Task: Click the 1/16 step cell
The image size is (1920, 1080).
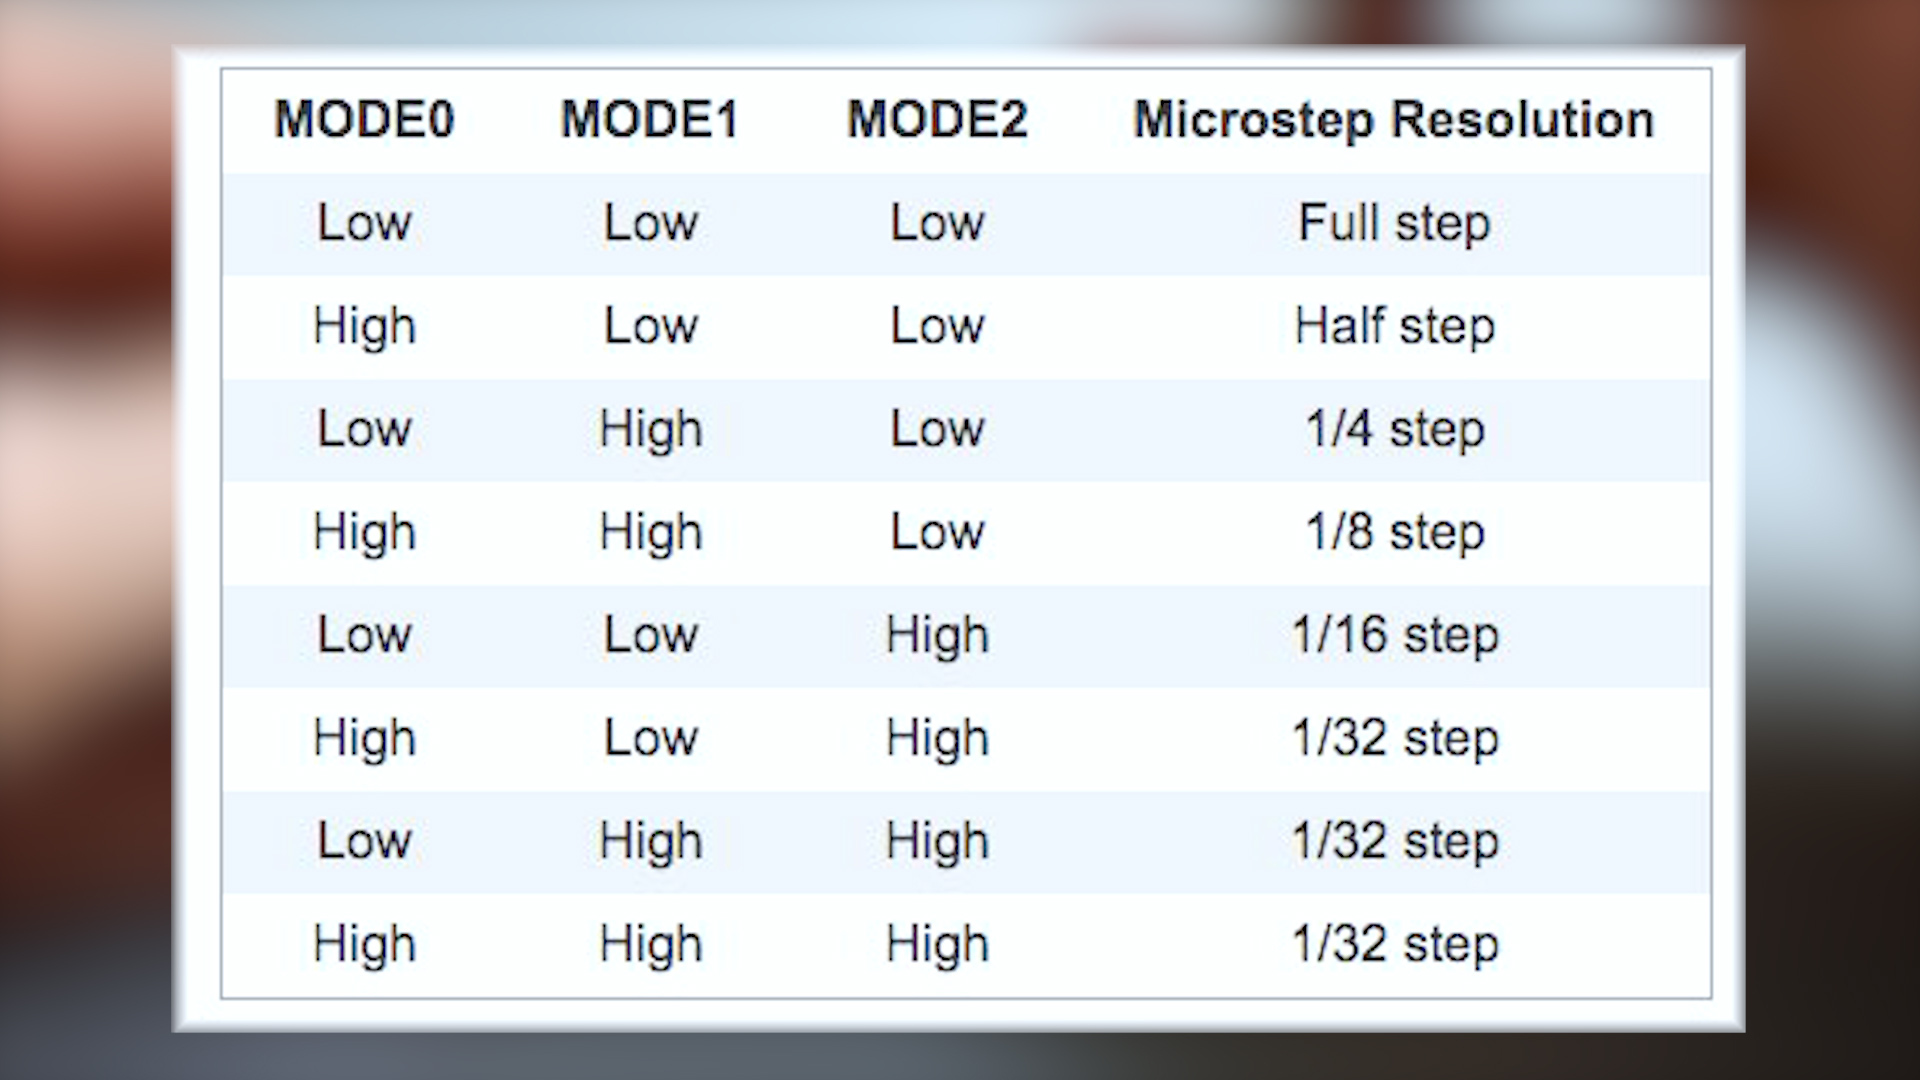Action: click(x=1393, y=635)
